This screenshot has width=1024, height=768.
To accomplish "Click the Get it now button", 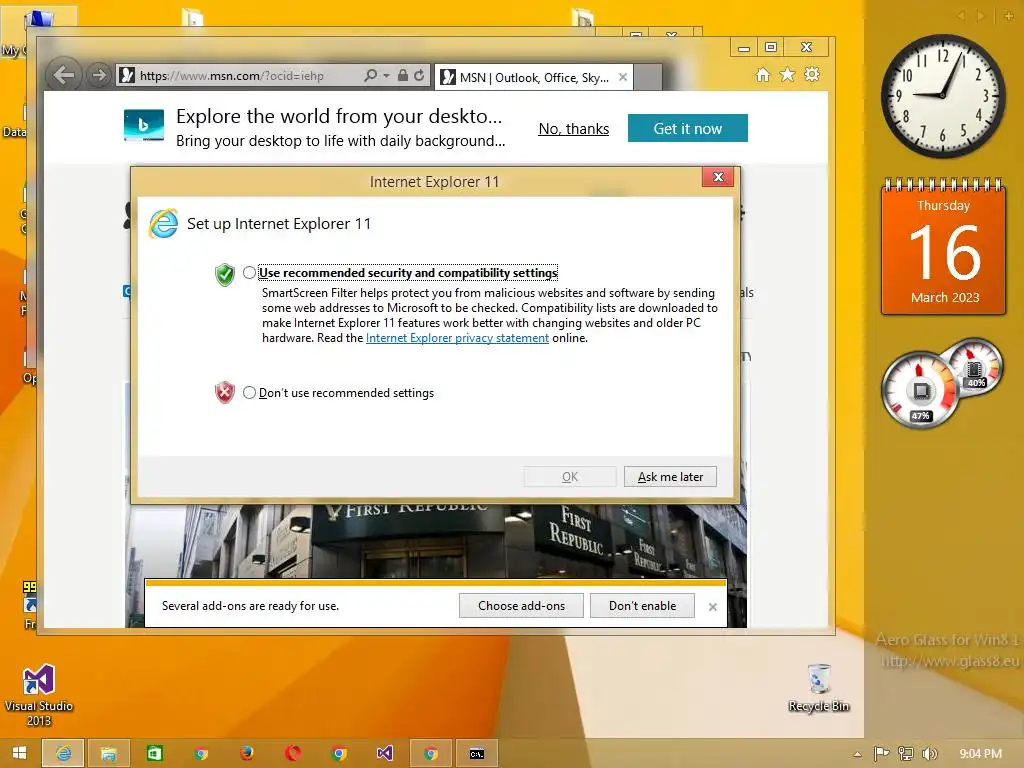I will click(x=688, y=128).
